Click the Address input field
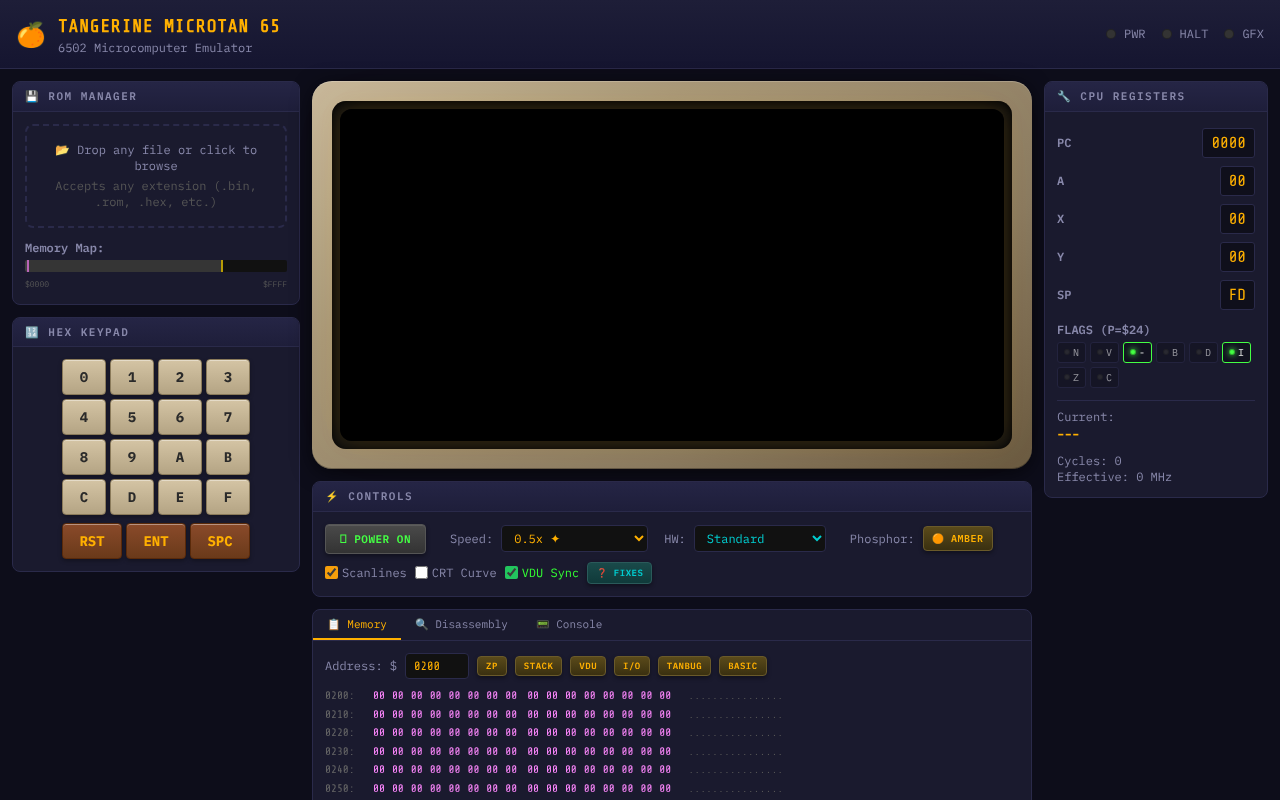 pos(436,665)
